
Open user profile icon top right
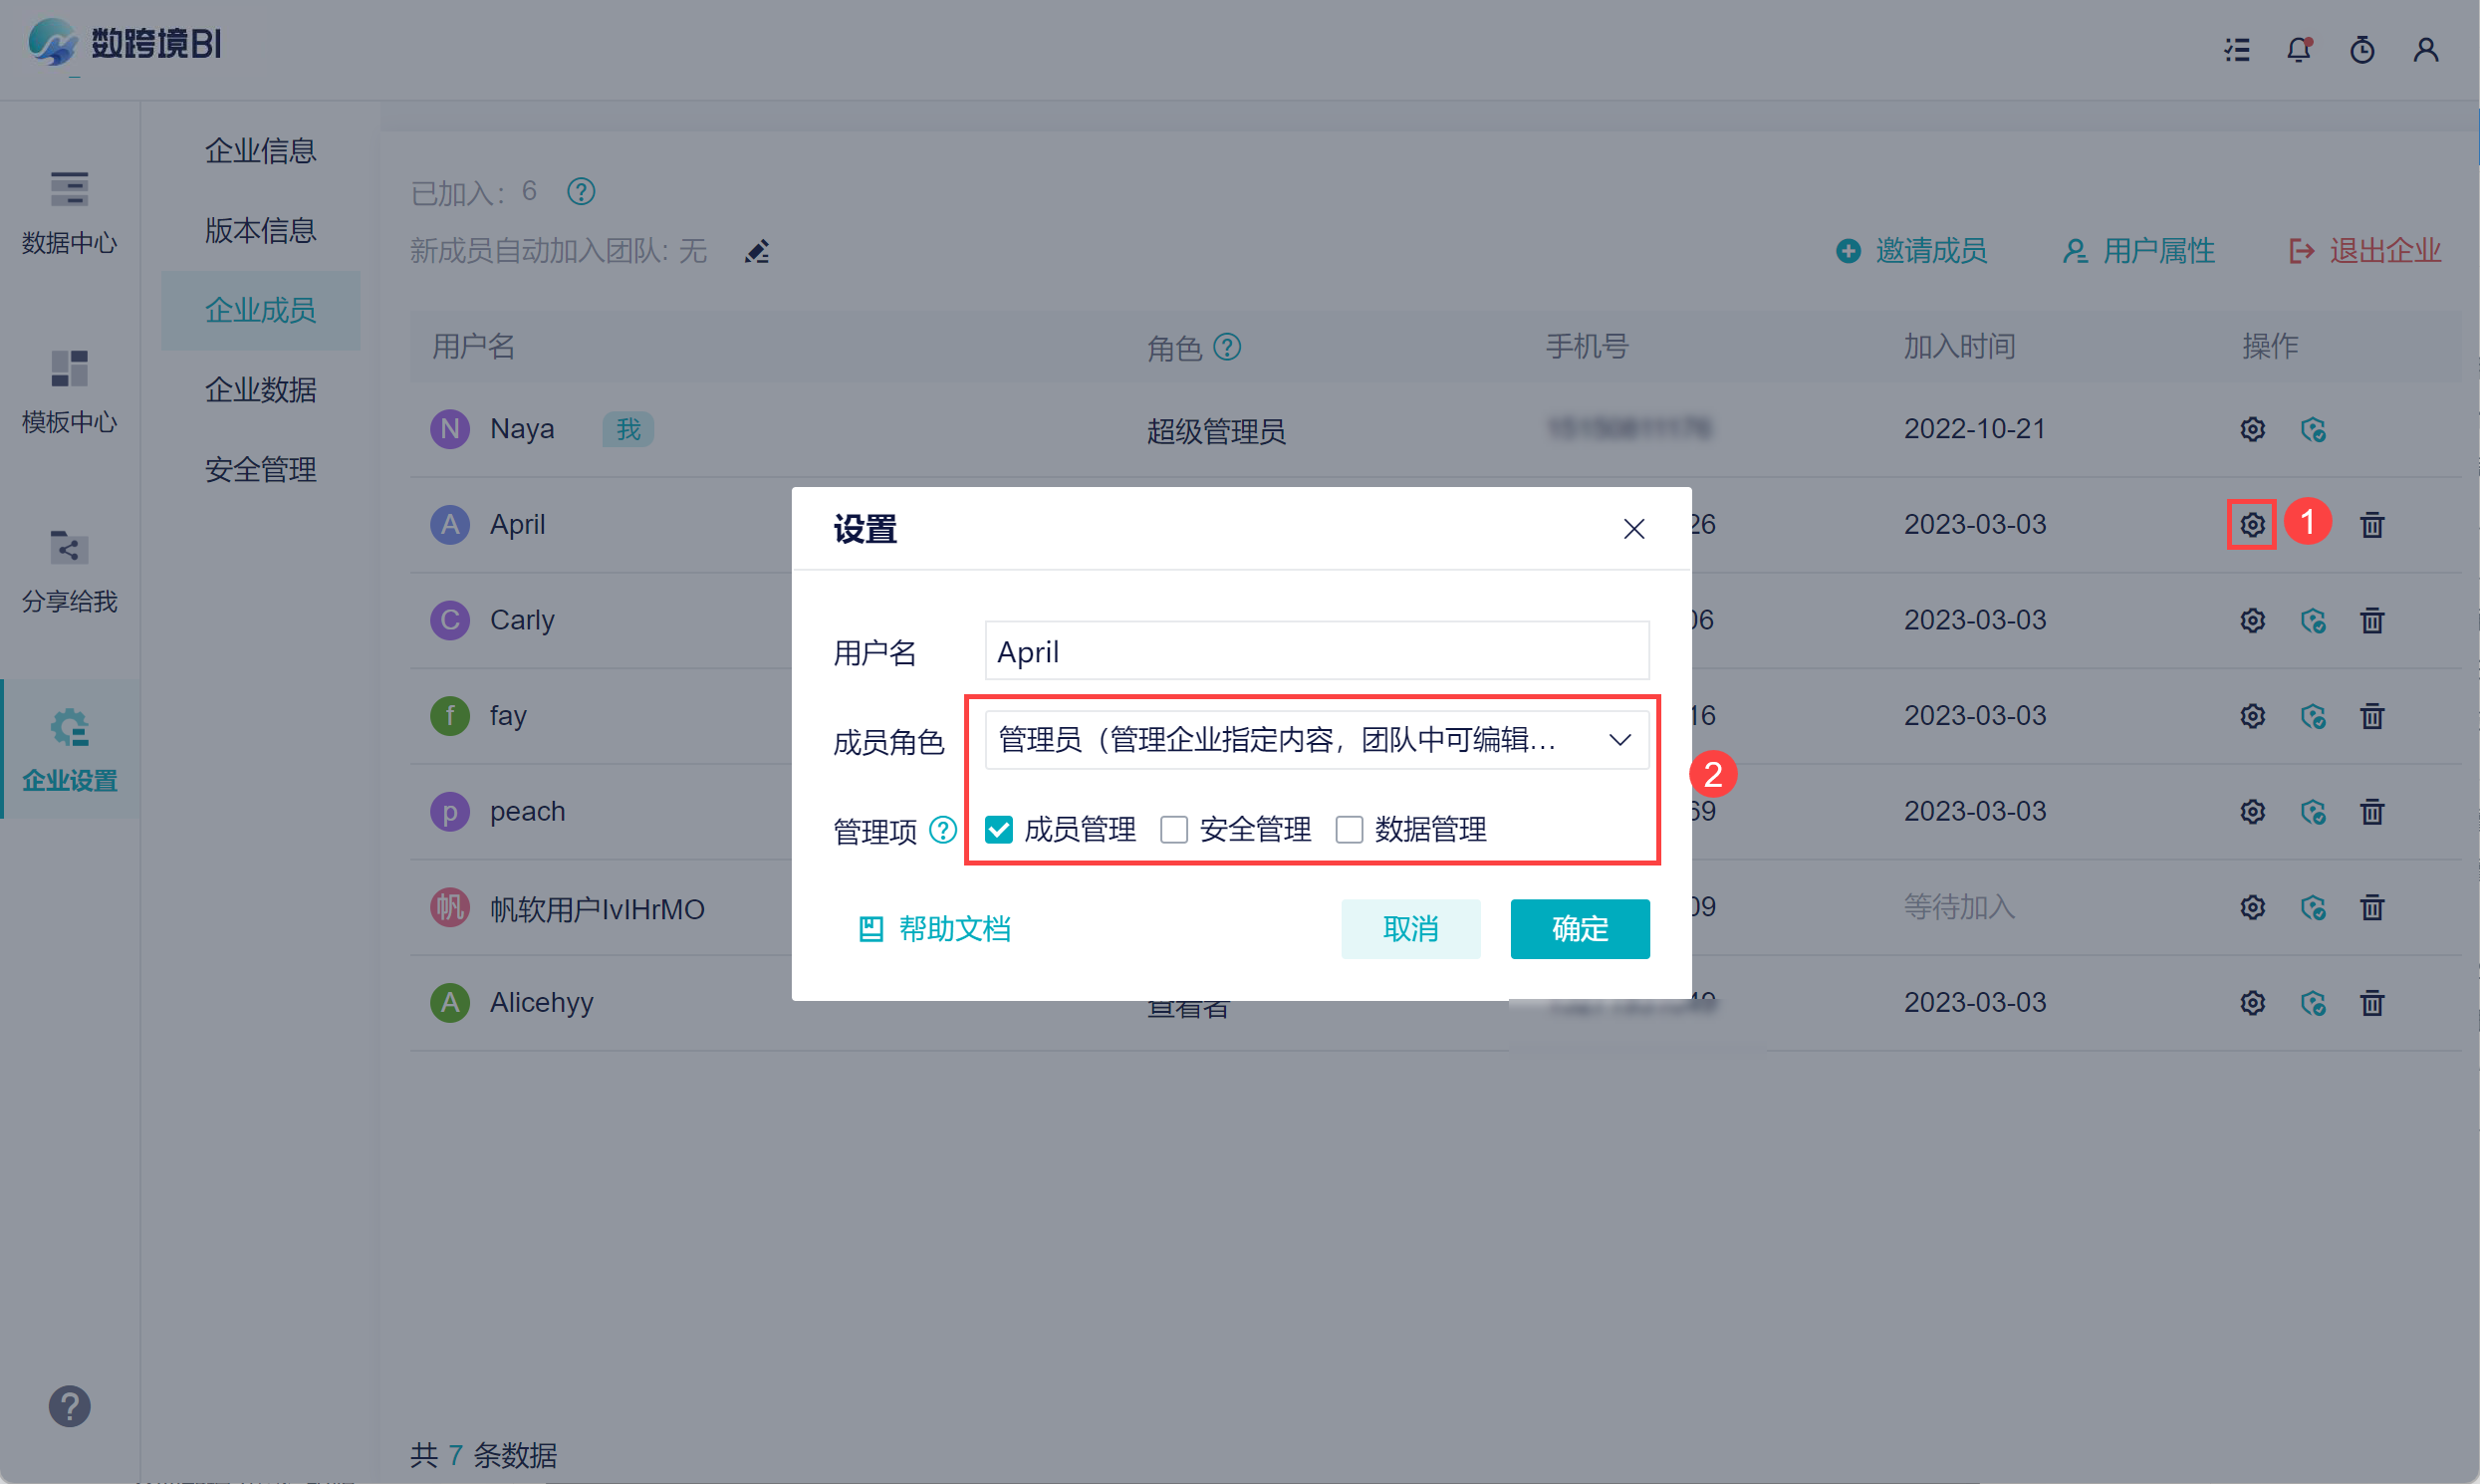(x=2425, y=49)
